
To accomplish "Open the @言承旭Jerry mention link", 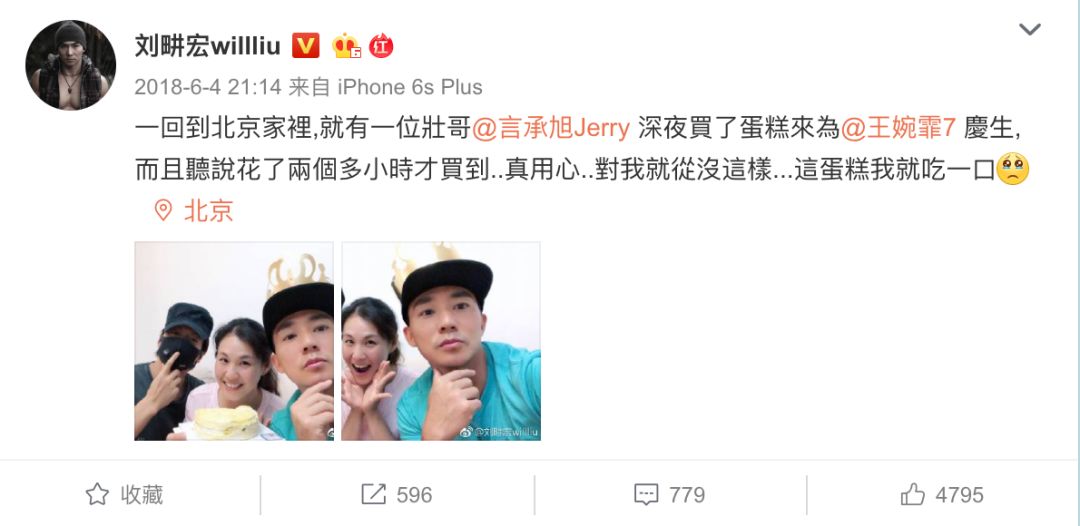I will [x=551, y=129].
